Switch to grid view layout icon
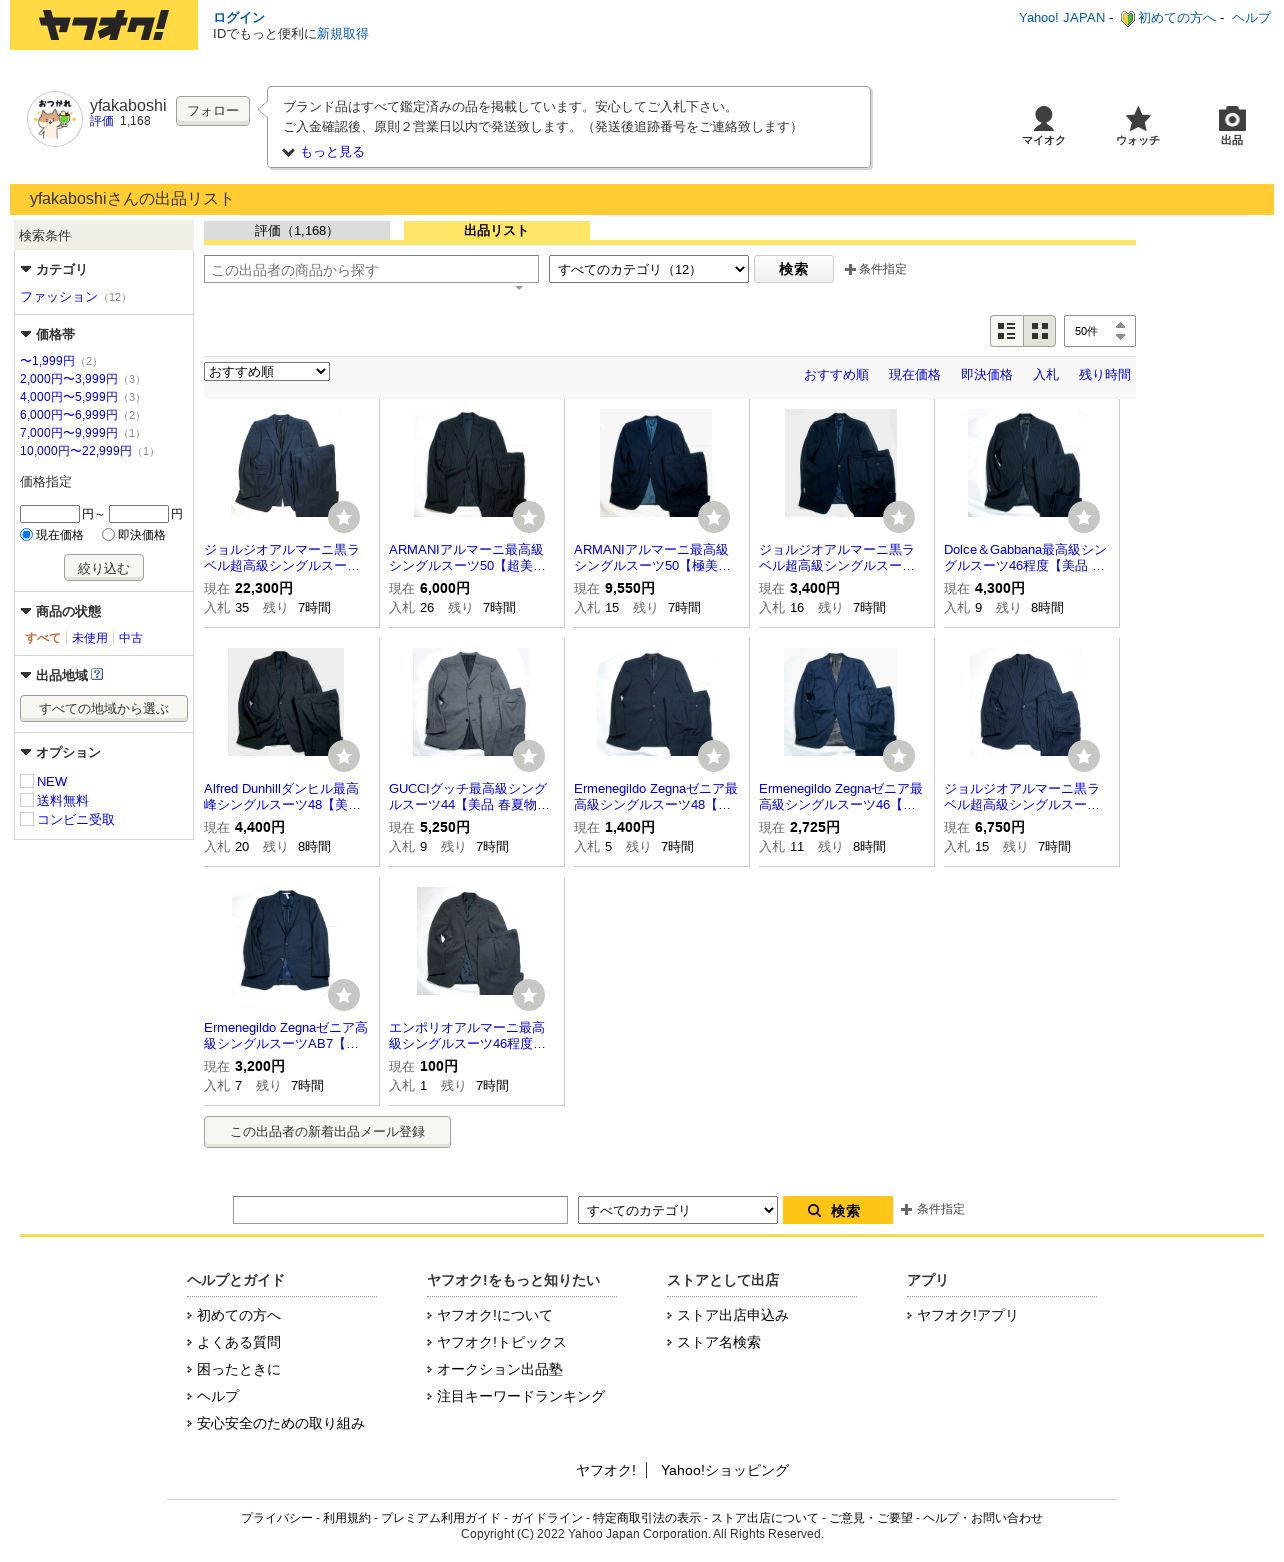 click(1040, 331)
